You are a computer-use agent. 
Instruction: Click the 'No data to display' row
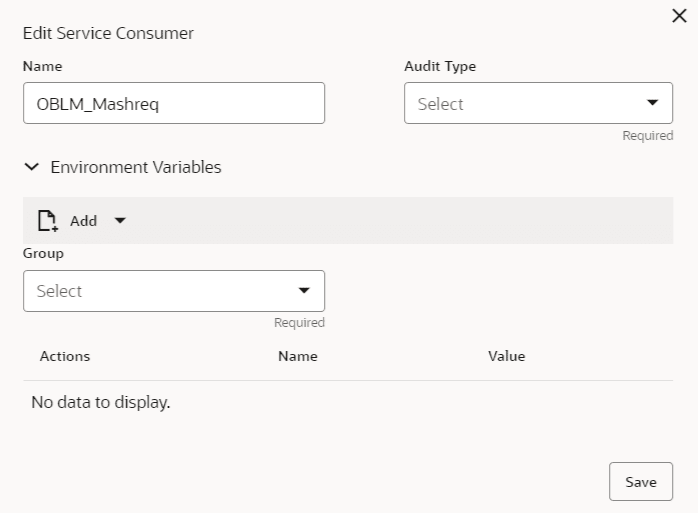click(x=101, y=404)
